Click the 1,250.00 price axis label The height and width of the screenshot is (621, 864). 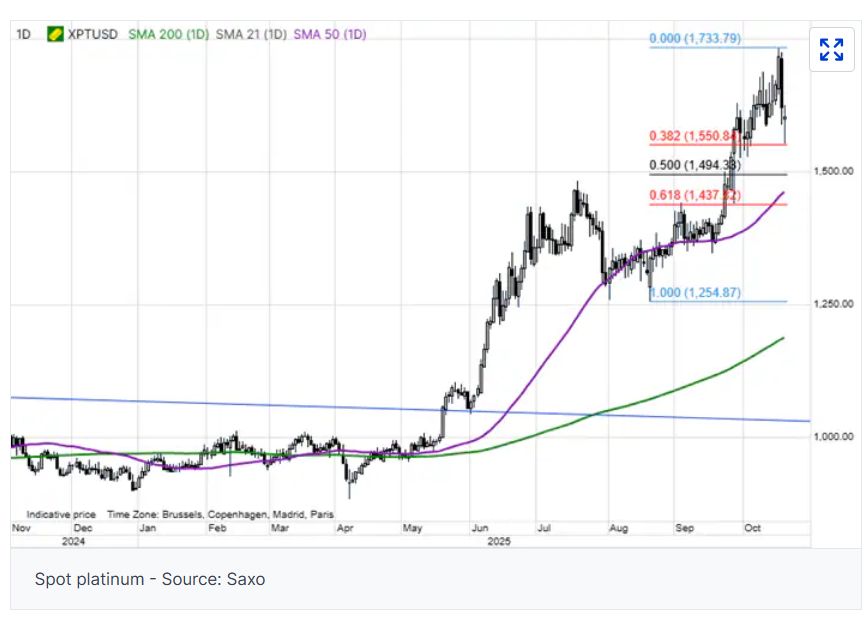click(x=832, y=303)
